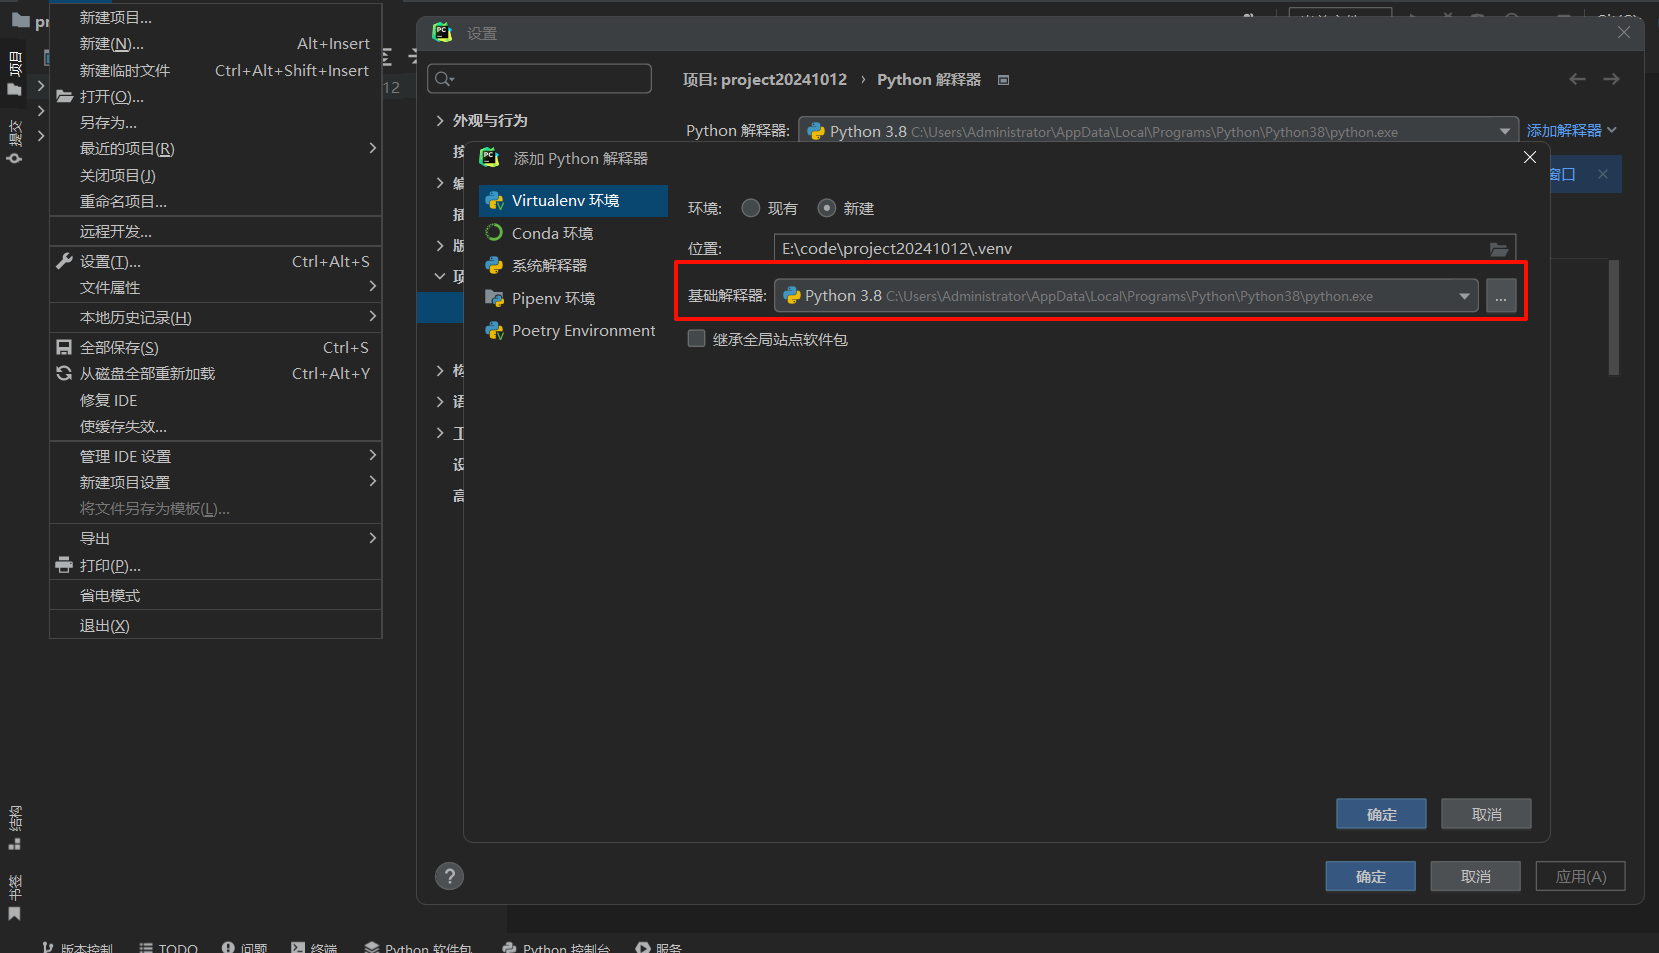The height and width of the screenshot is (953, 1659).
Task: Click Save All menu entry
Action: [x=216, y=347]
